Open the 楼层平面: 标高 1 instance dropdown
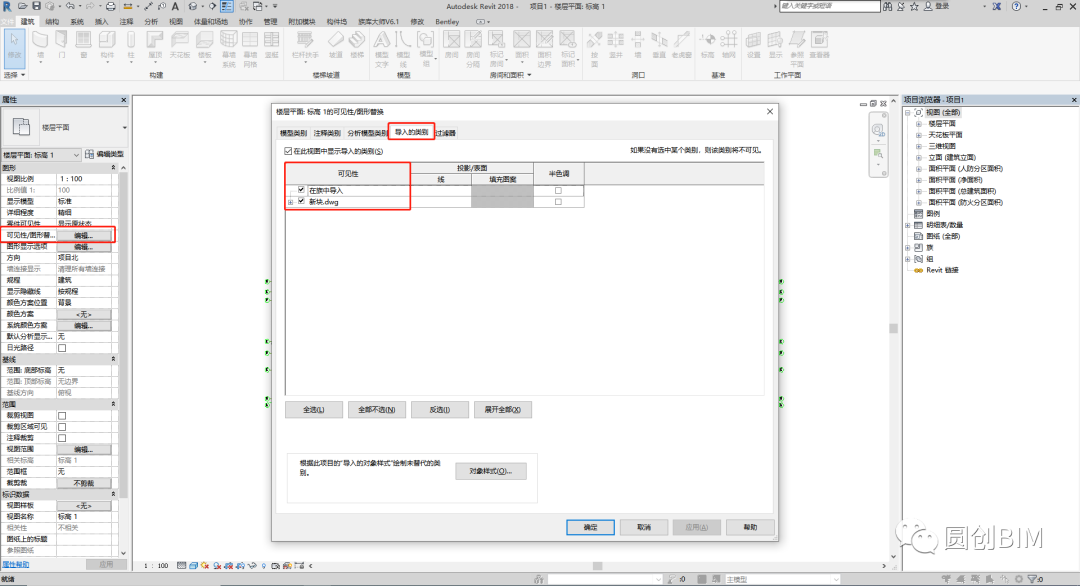This screenshot has width=1080, height=586. coord(41,155)
